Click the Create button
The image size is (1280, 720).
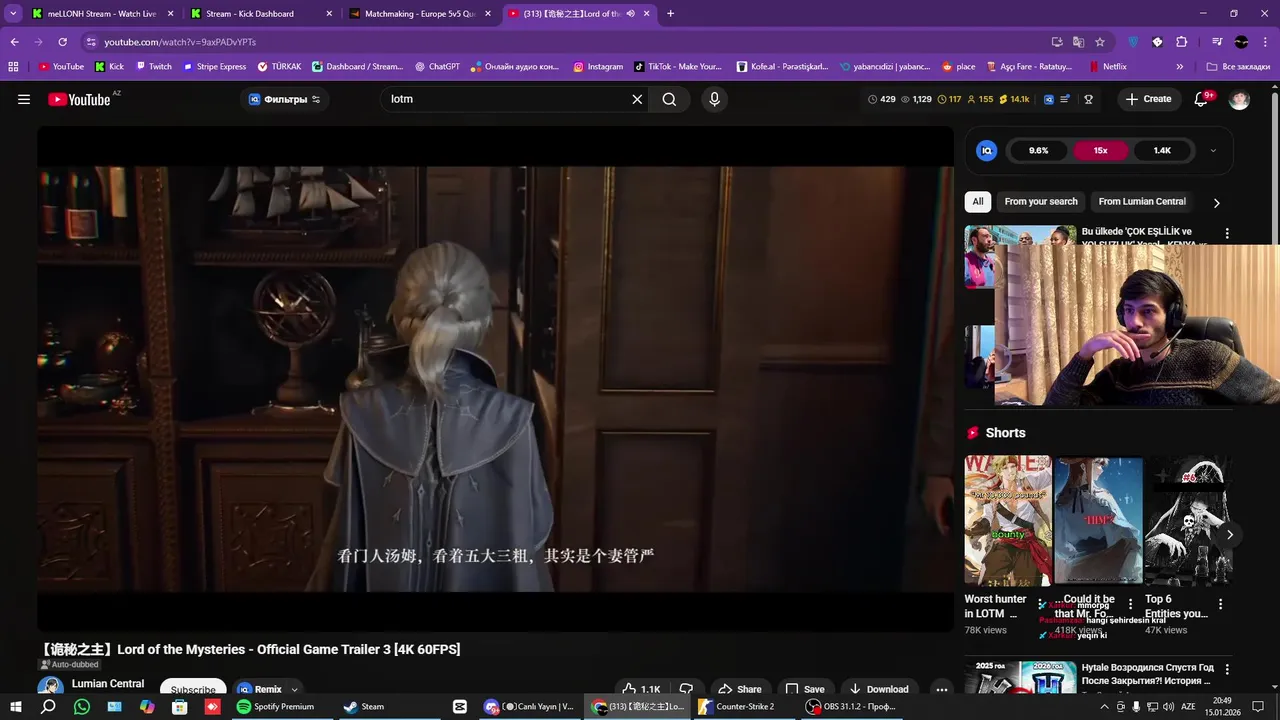[x=1148, y=99]
